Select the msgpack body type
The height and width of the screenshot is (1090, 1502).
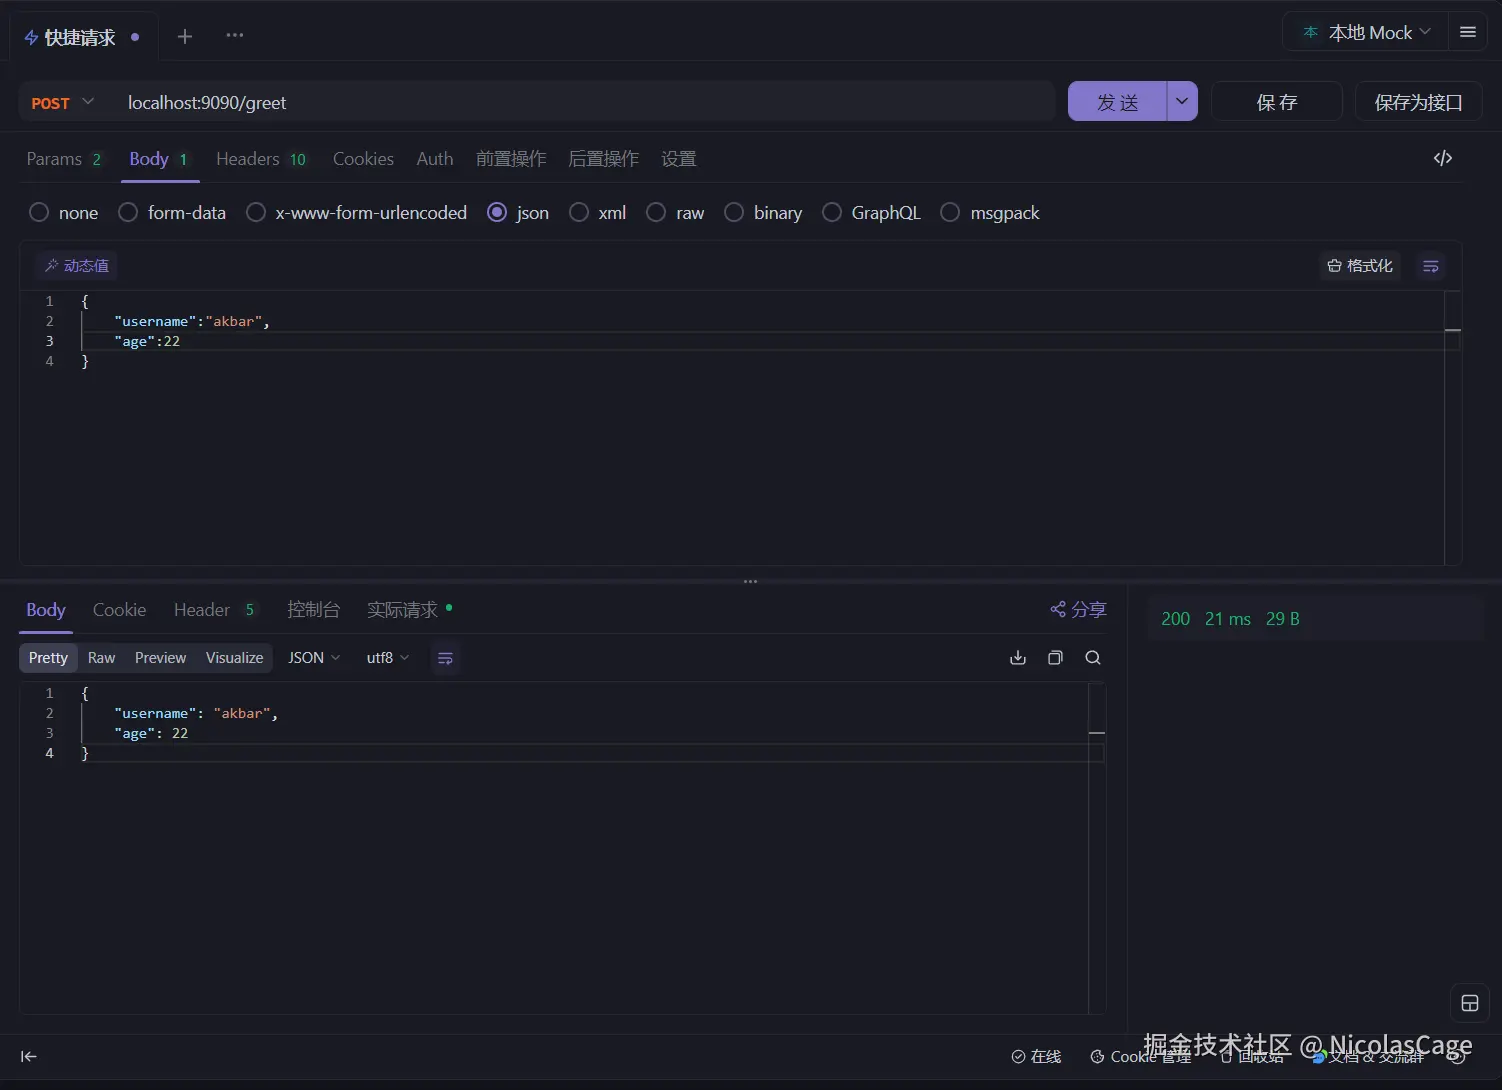991,213
